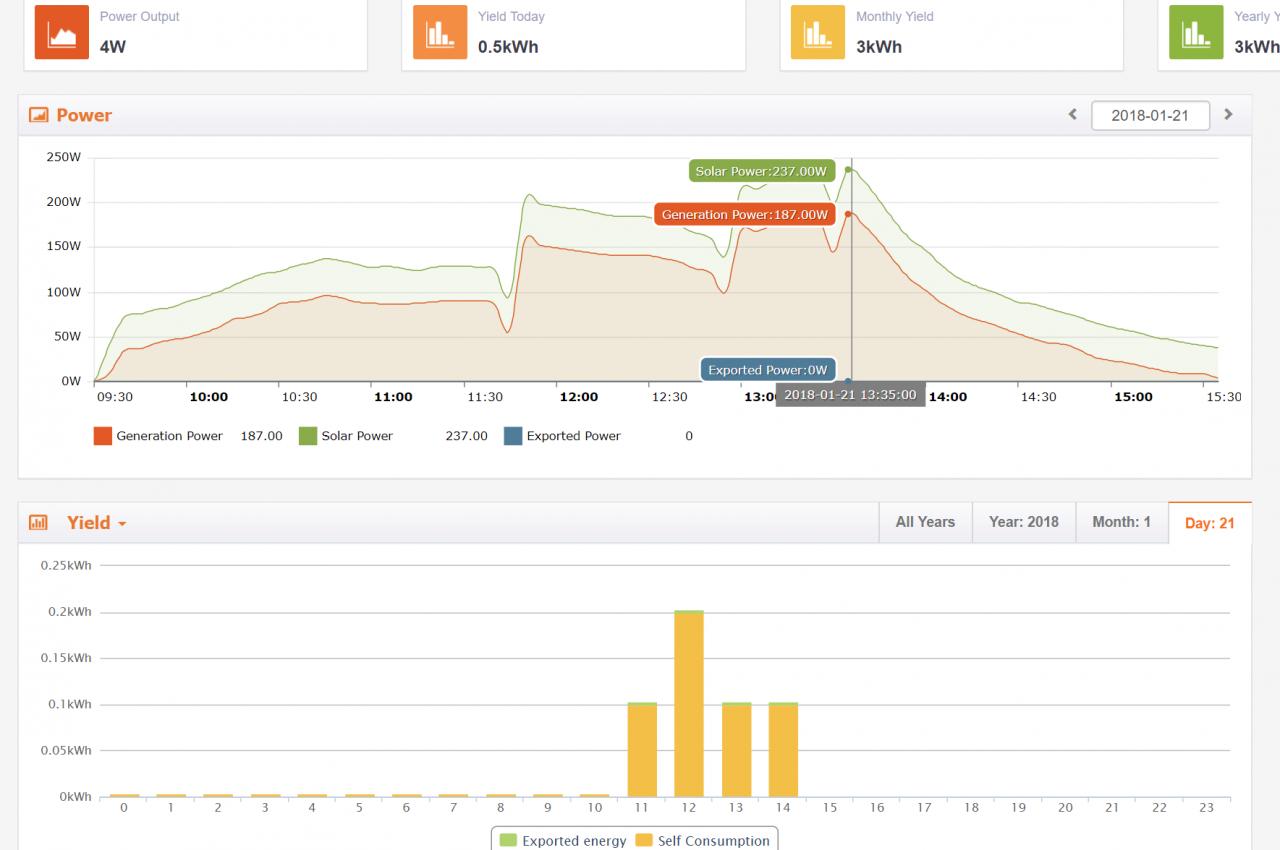Click the 12:00 time axis label

(x=579, y=397)
